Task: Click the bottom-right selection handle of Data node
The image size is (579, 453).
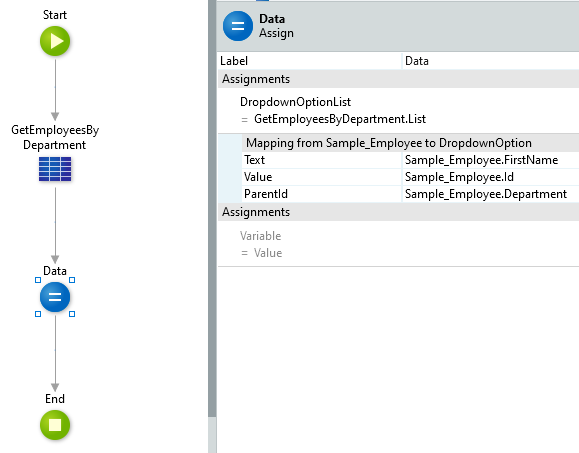Action: click(x=72, y=314)
